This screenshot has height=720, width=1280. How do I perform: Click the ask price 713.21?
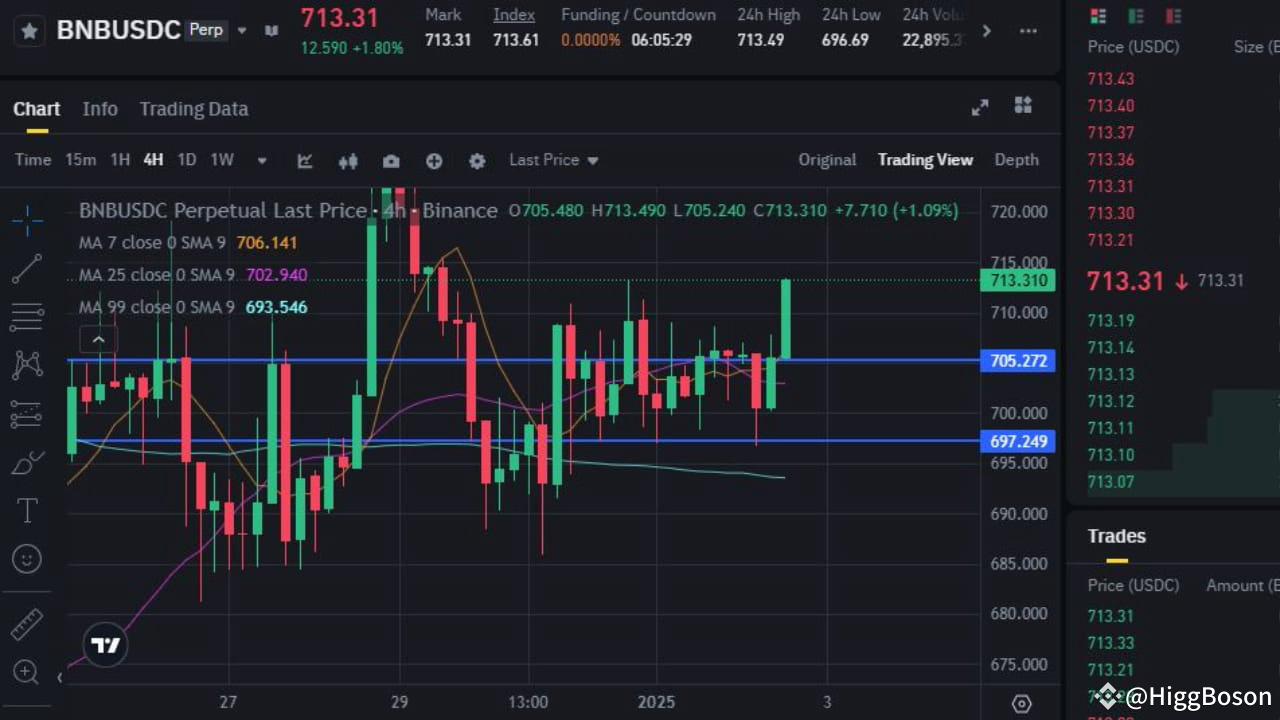tap(1111, 240)
